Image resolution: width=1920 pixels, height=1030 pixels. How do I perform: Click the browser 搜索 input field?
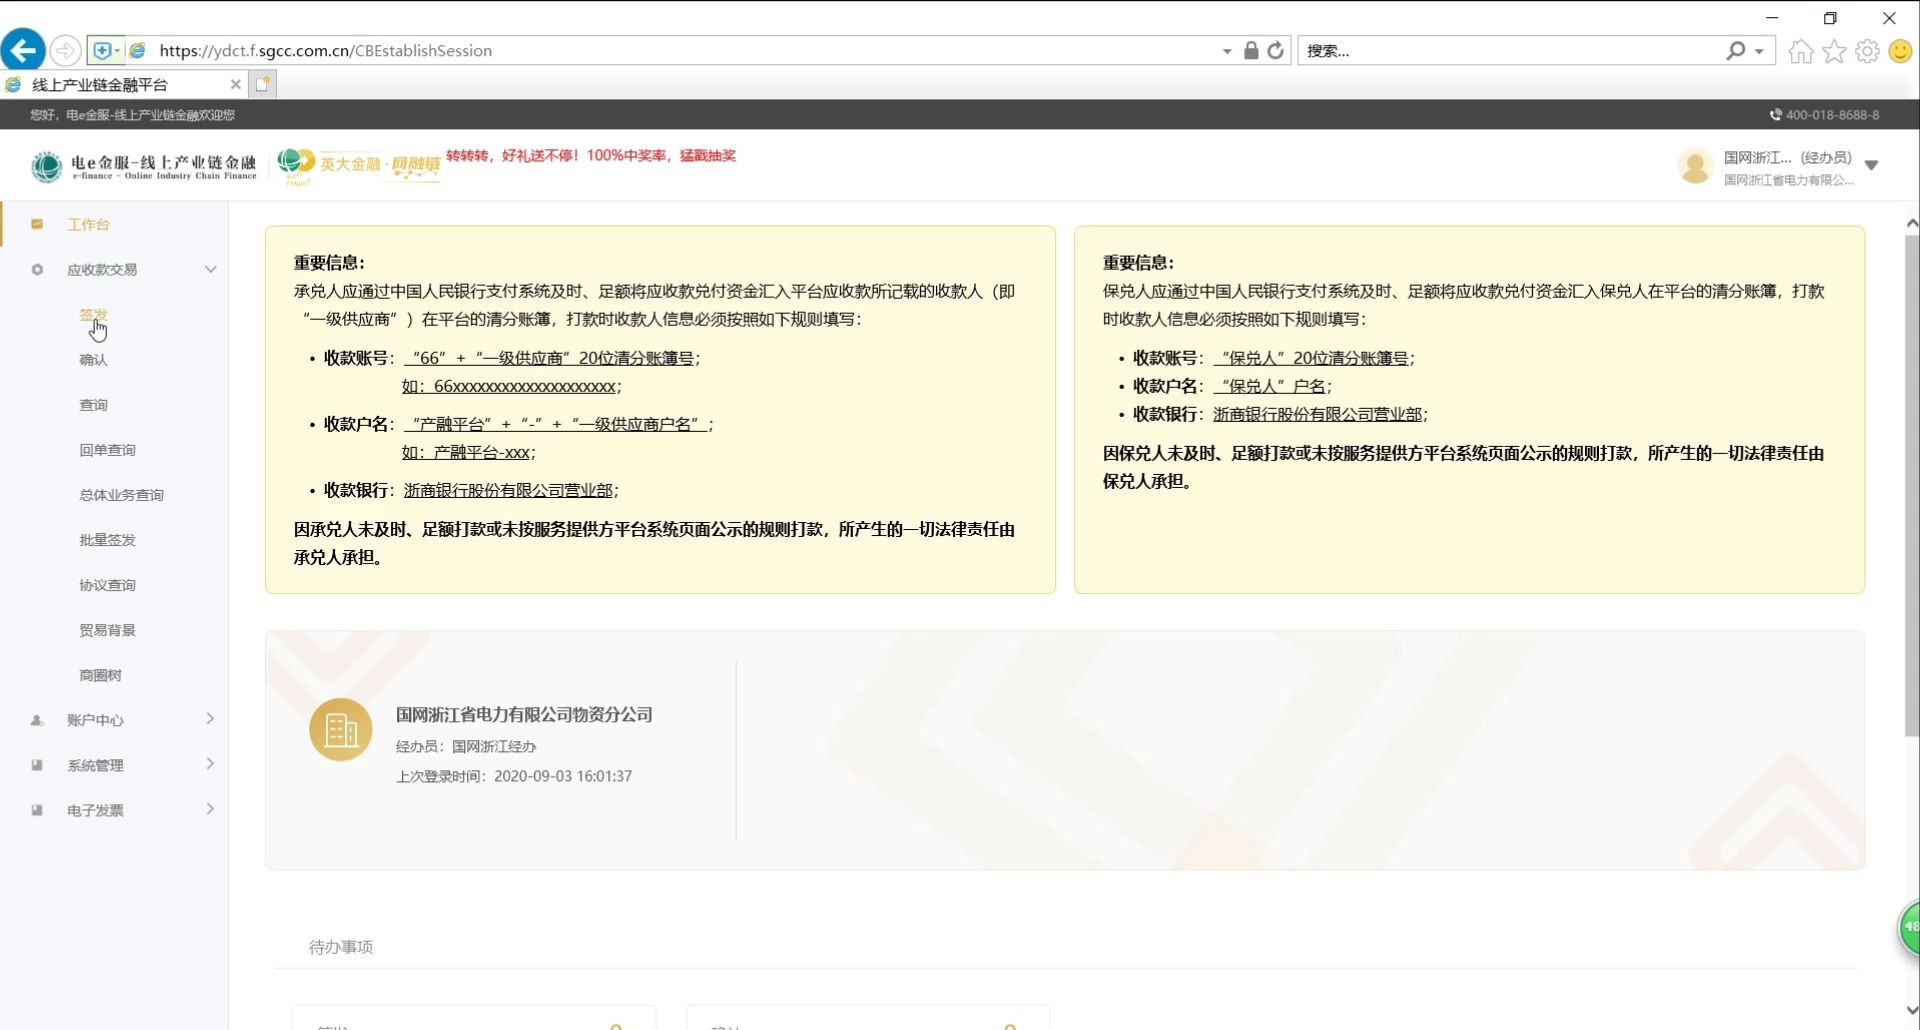coord(1510,51)
